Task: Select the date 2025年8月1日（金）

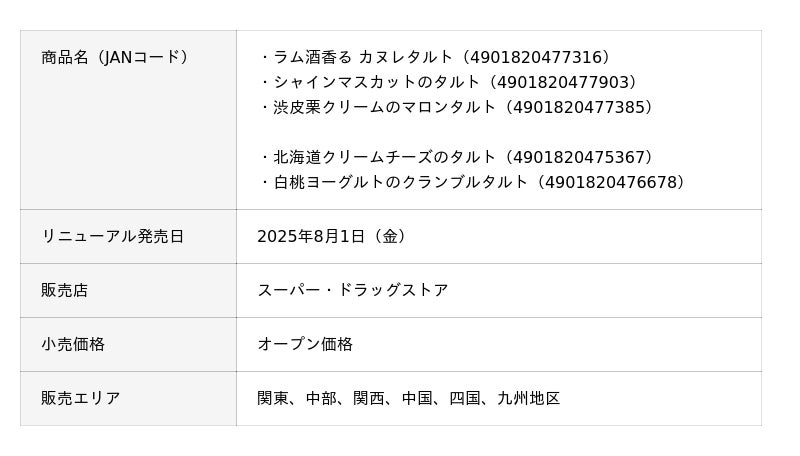Action: 332,236
